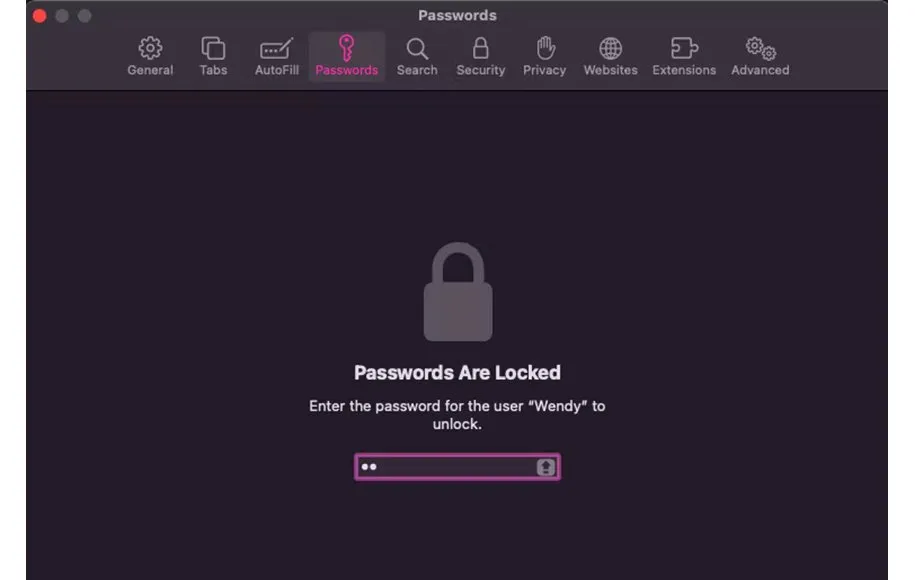Select the Security padlock toolbar icon

(481, 48)
